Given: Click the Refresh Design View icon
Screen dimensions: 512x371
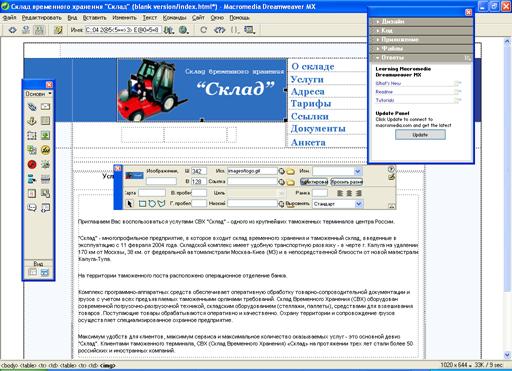Looking at the screenshot, I should pos(204,30).
